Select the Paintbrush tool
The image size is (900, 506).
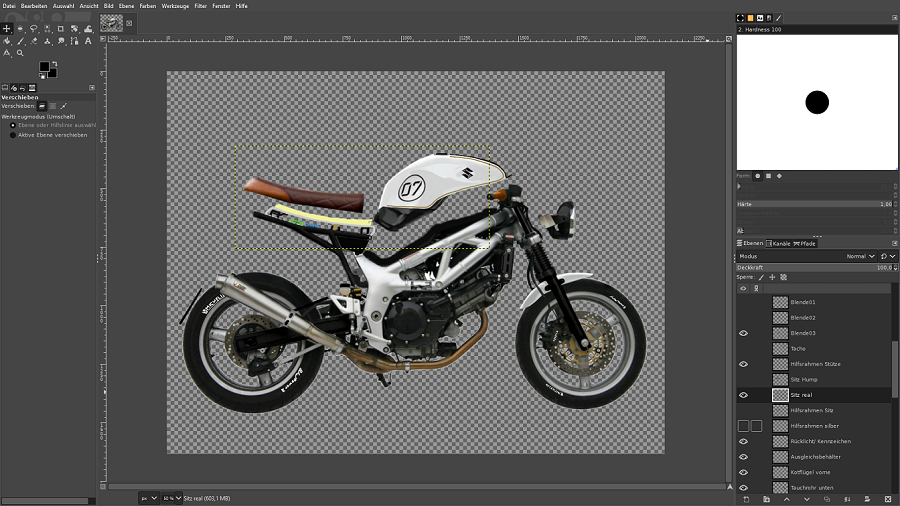pos(20,41)
